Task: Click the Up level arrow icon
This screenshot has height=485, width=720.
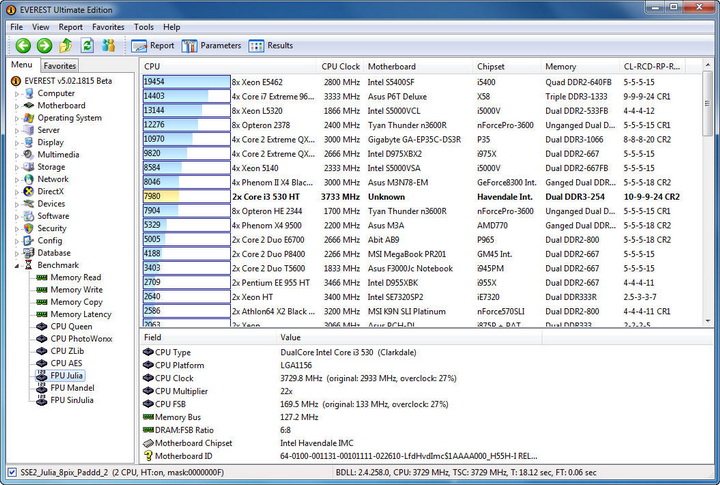Action: (x=66, y=45)
